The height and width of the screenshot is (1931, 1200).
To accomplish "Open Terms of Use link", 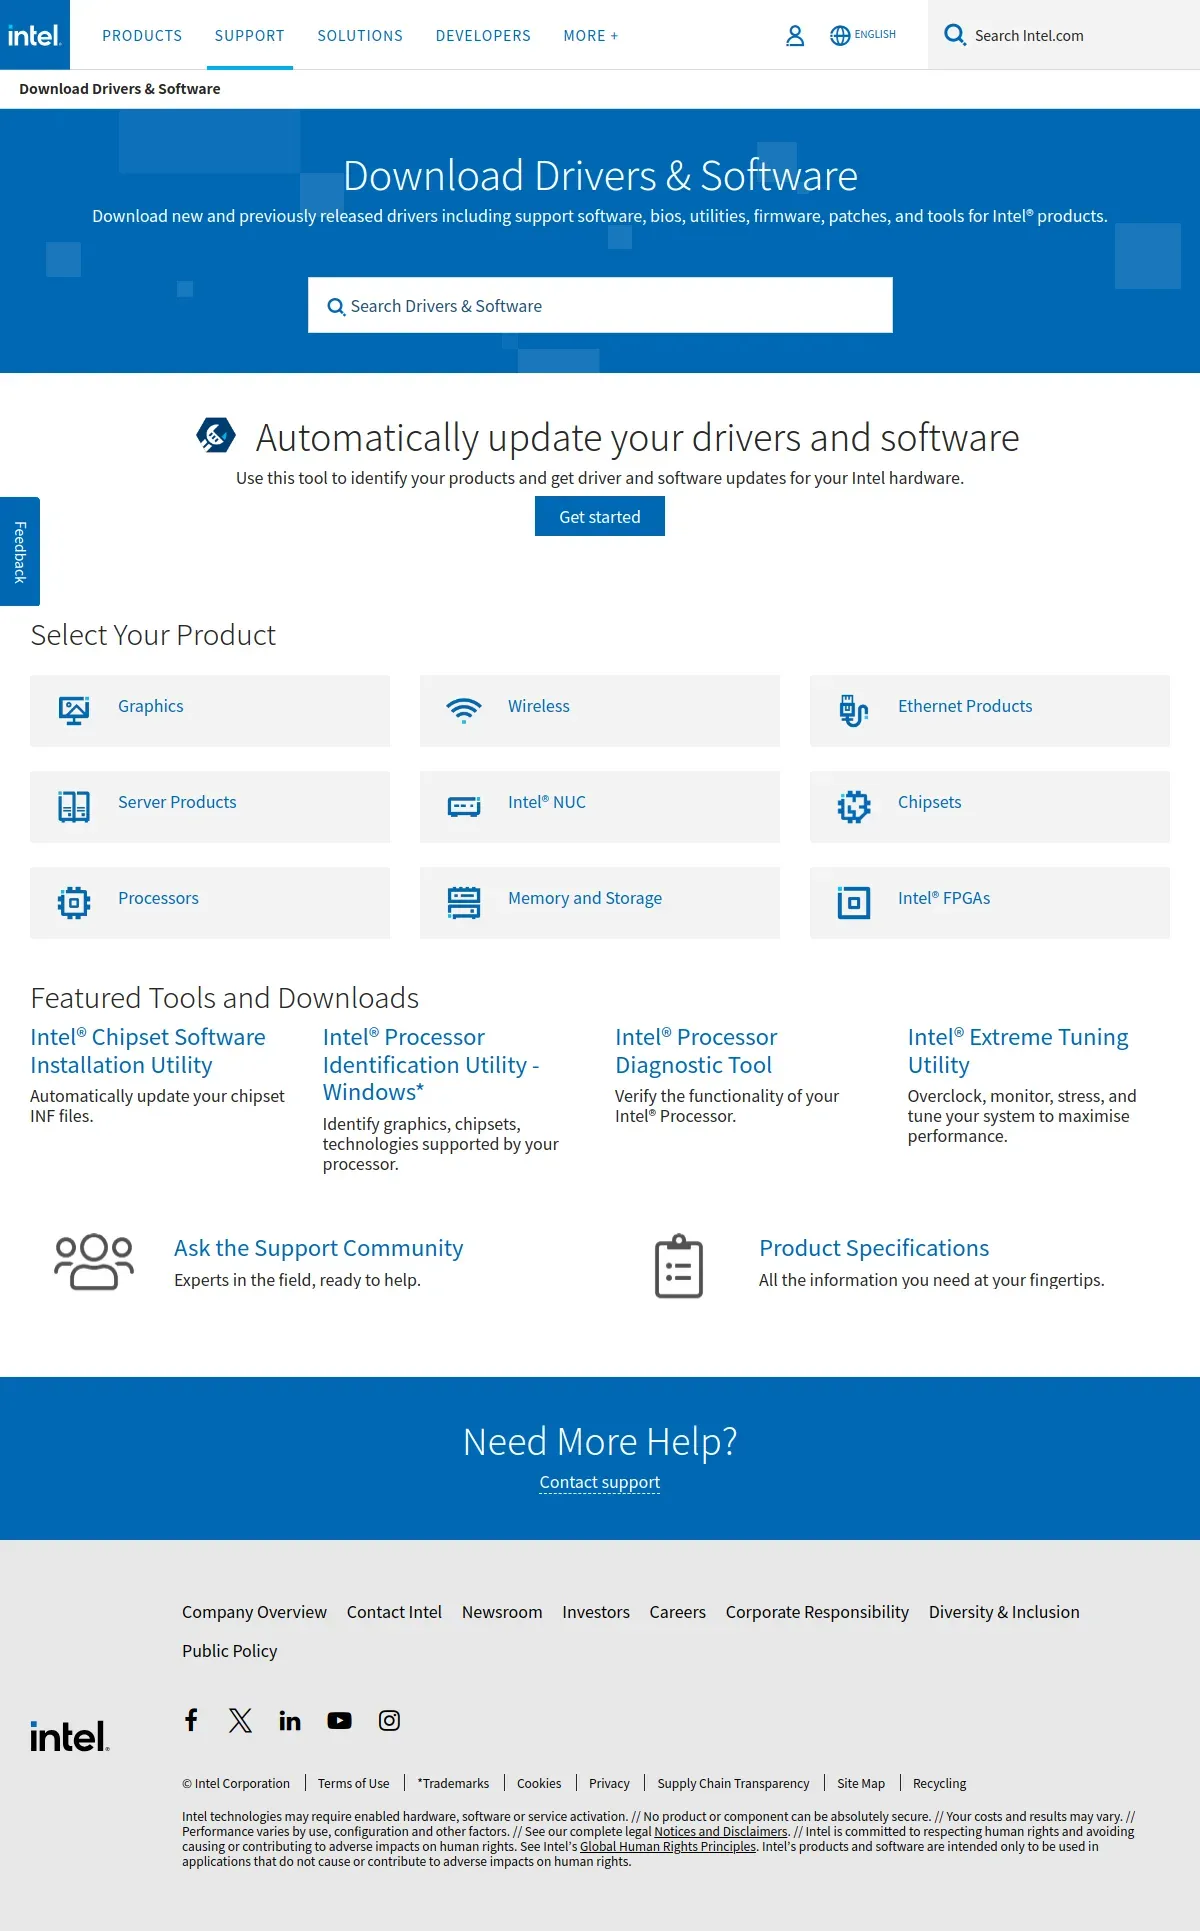I will (x=354, y=1783).
